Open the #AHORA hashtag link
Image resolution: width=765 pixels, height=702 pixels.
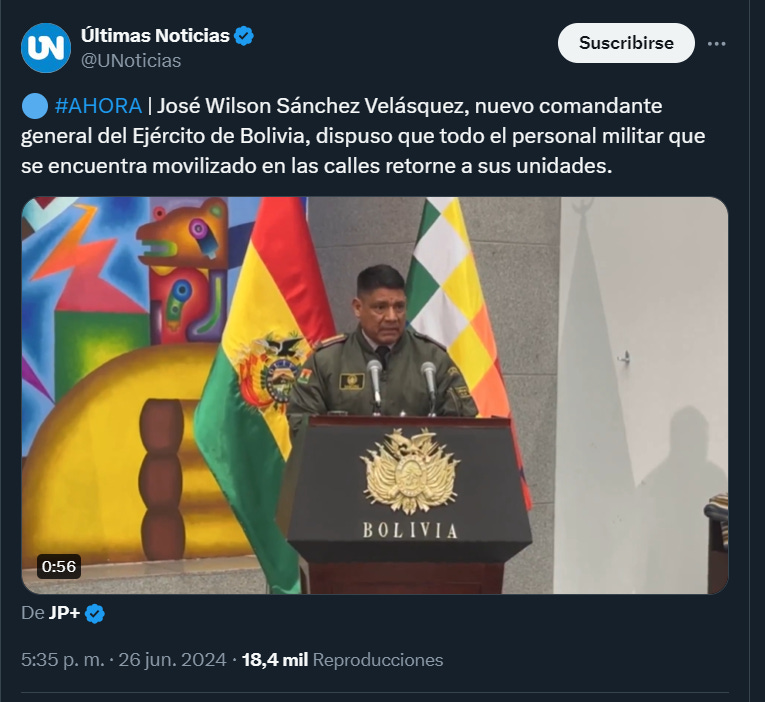click(x=98, y=106)
